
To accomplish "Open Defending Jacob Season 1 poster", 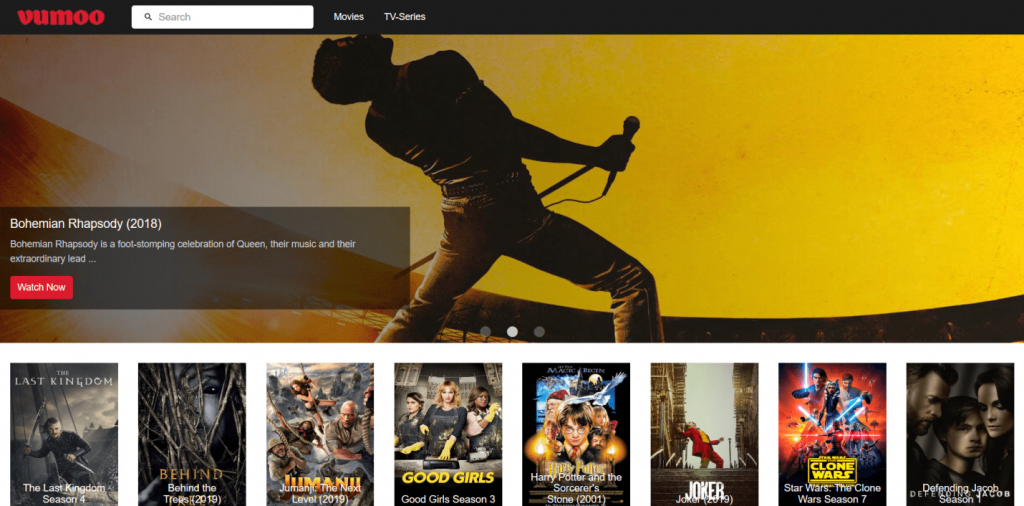I will 960,434.
